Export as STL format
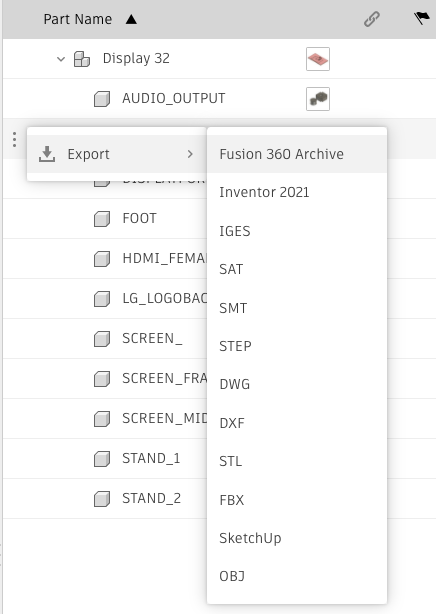Screen dimensions: 436x614 click(x=297, y=461)
